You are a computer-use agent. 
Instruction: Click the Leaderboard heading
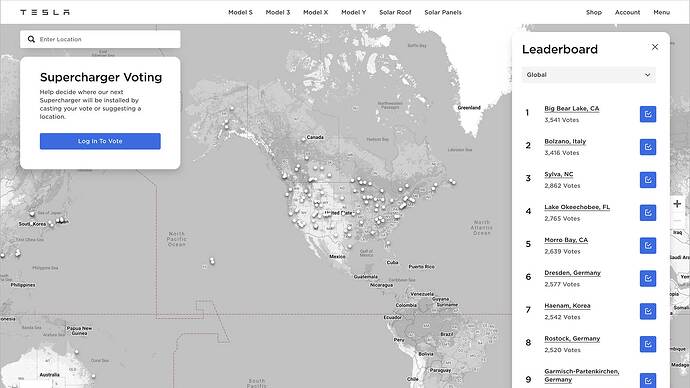pos(560,49)
